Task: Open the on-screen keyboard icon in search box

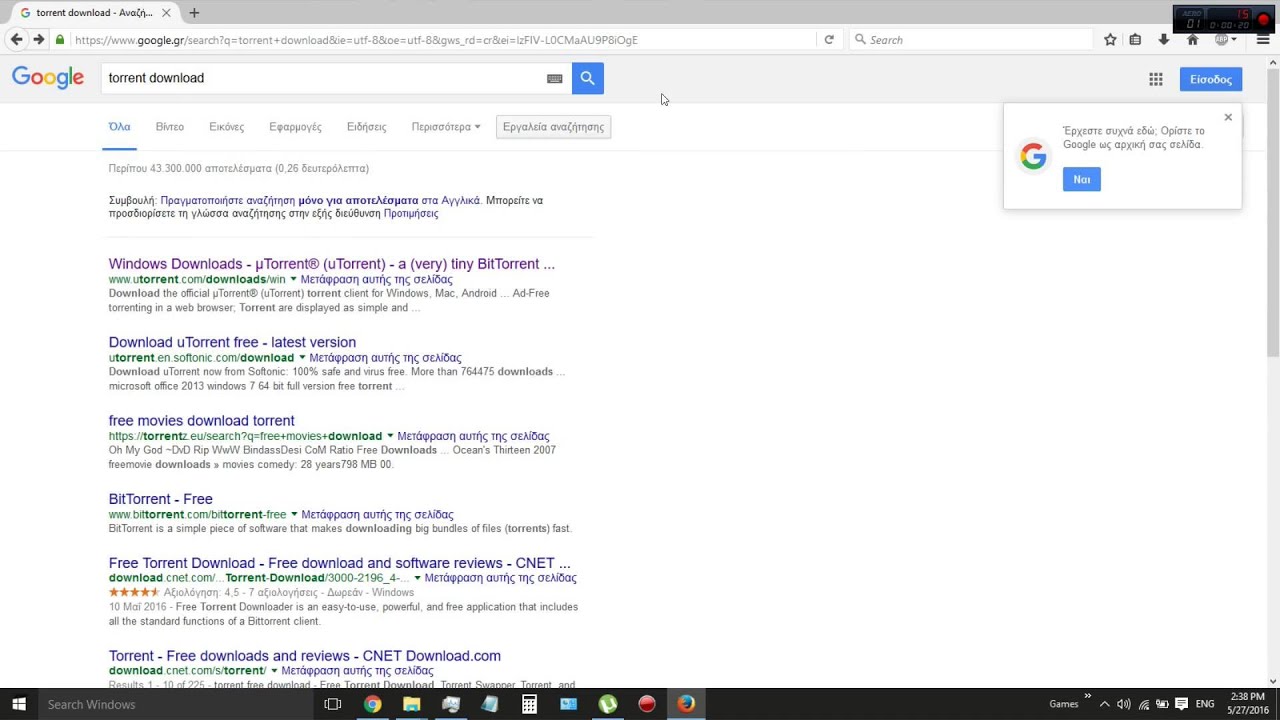Action: (555, 78)
